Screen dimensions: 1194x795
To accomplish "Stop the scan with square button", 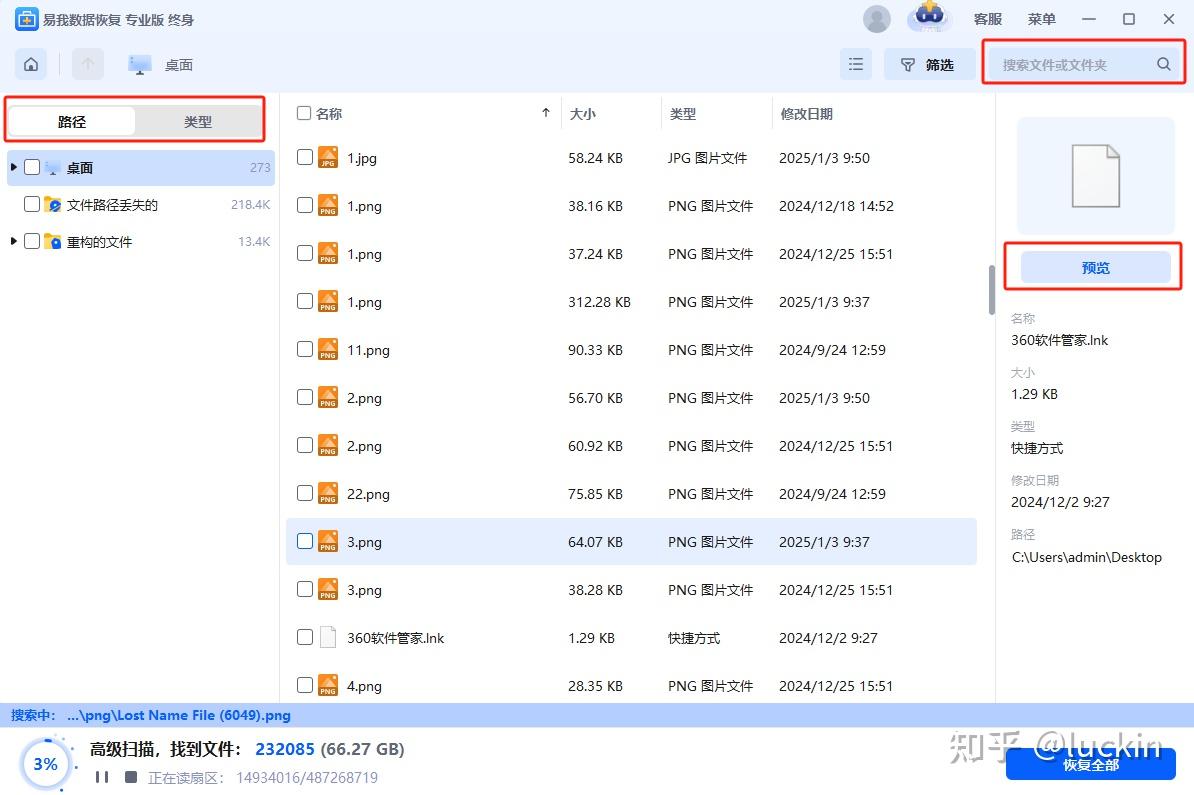I will pos(131,777).
